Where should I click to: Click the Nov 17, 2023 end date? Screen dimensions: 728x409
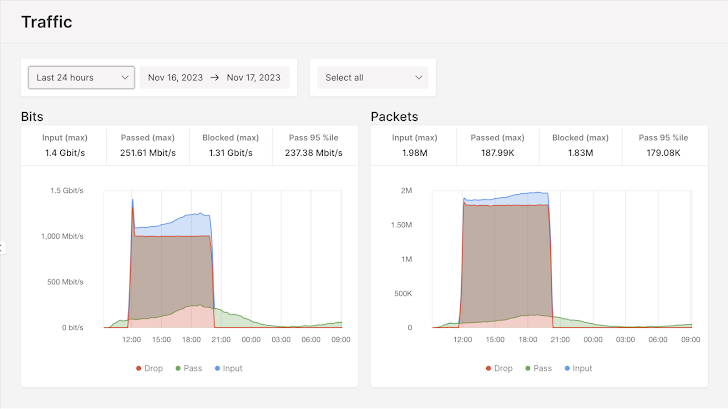point(255,77)
